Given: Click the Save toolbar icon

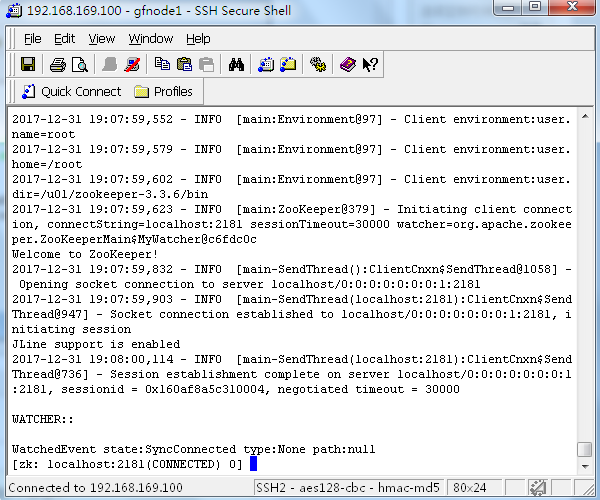Looking at the screenshot, I should coord(28,64).
